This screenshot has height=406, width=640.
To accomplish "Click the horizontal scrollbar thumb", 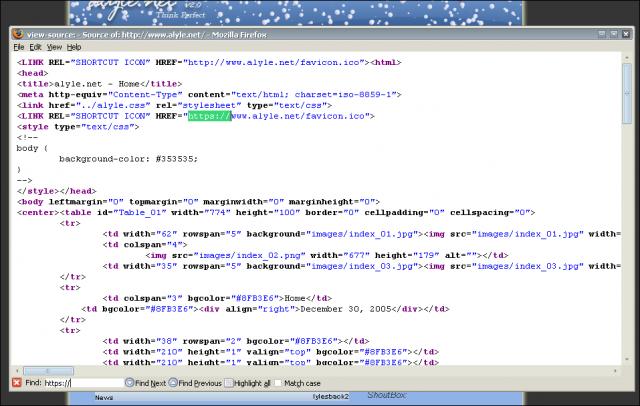I will coord(49,371).
